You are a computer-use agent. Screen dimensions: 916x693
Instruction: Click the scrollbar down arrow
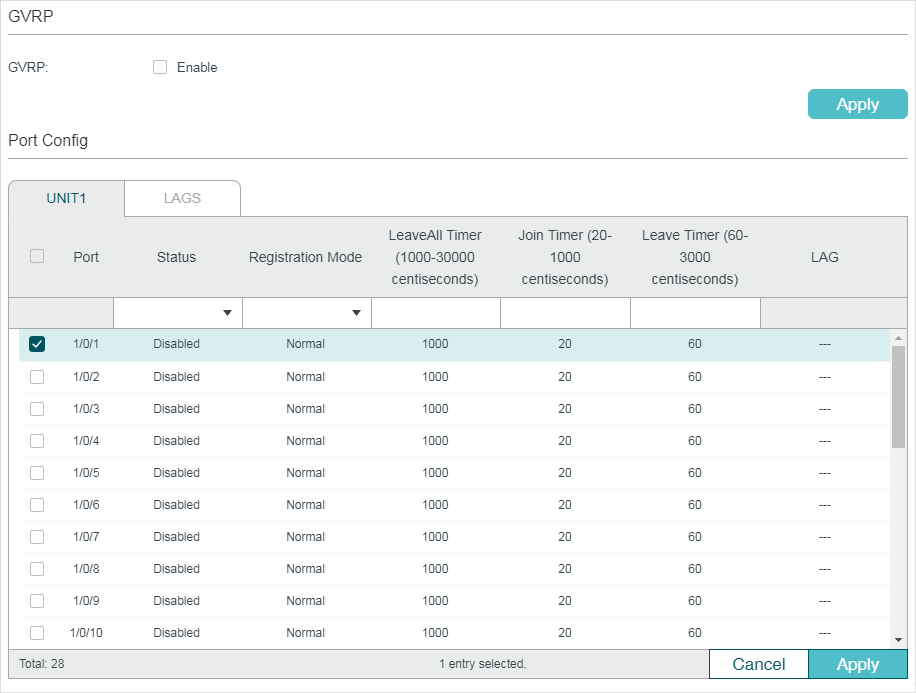click(x=898, y=640)
